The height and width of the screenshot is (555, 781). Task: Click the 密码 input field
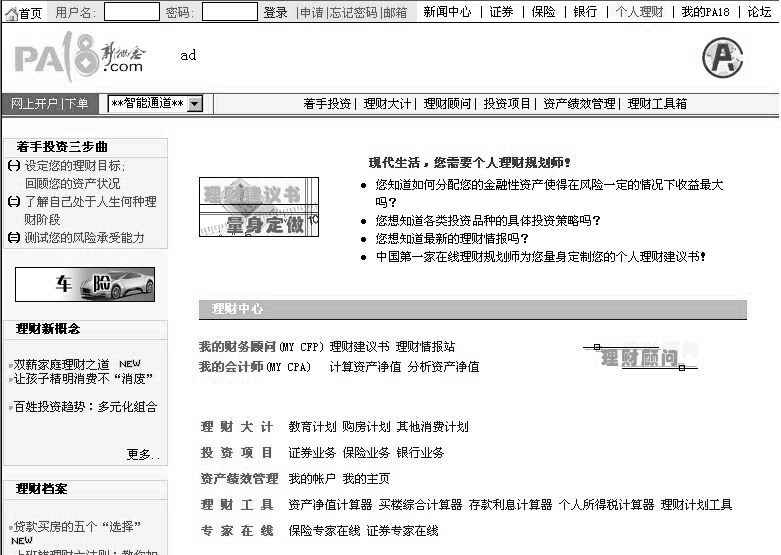pos(230,12)
